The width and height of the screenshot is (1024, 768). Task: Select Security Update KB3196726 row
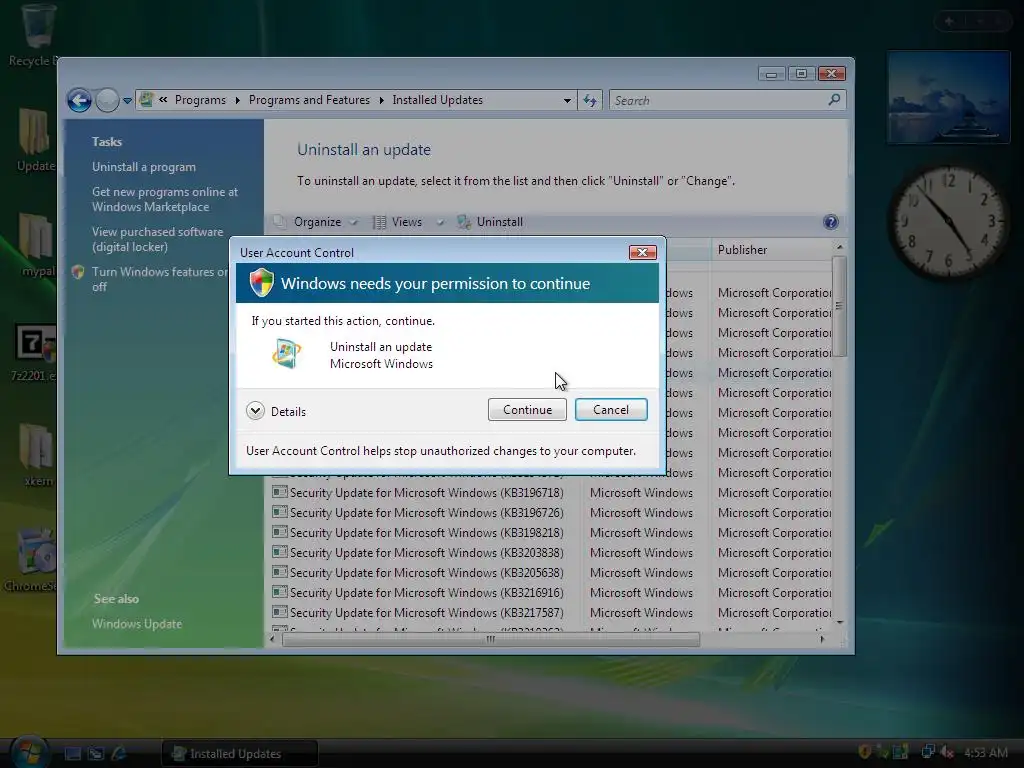coord(551,513)
